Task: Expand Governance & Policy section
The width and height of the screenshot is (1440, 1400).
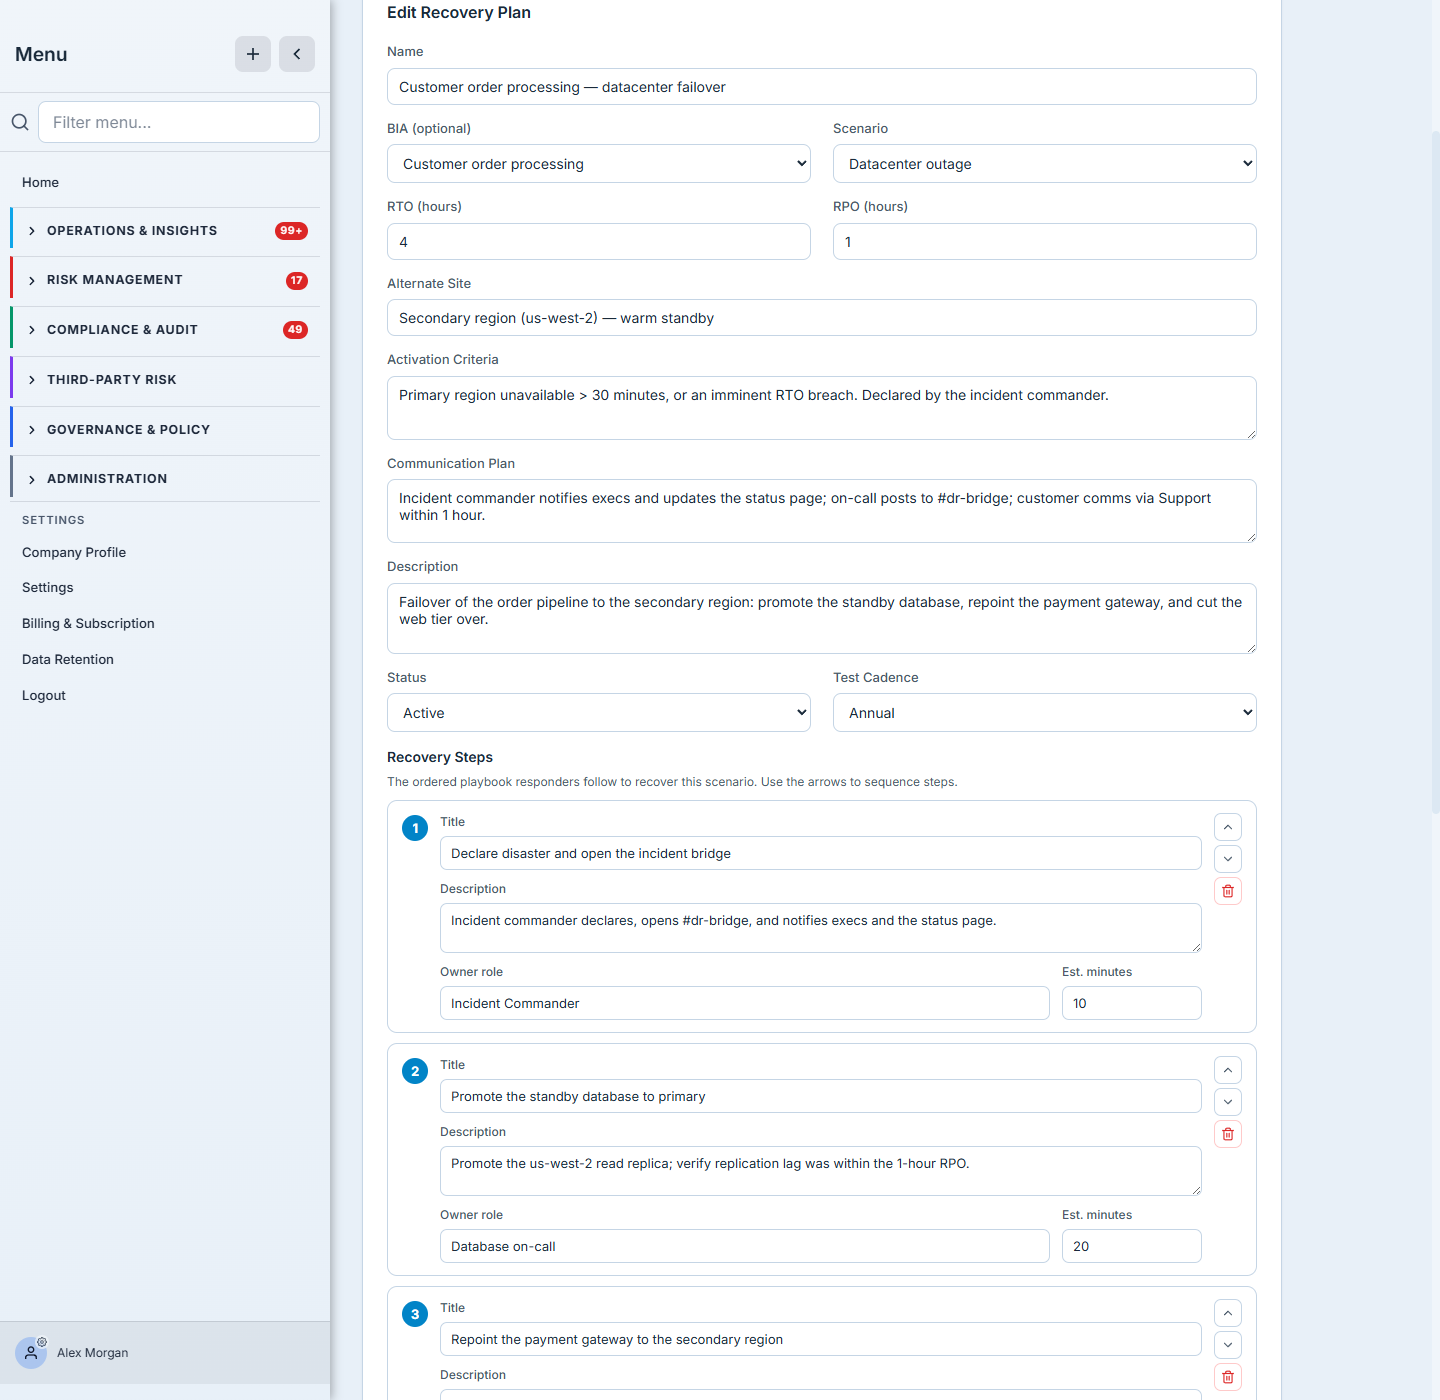Action: 165,430
